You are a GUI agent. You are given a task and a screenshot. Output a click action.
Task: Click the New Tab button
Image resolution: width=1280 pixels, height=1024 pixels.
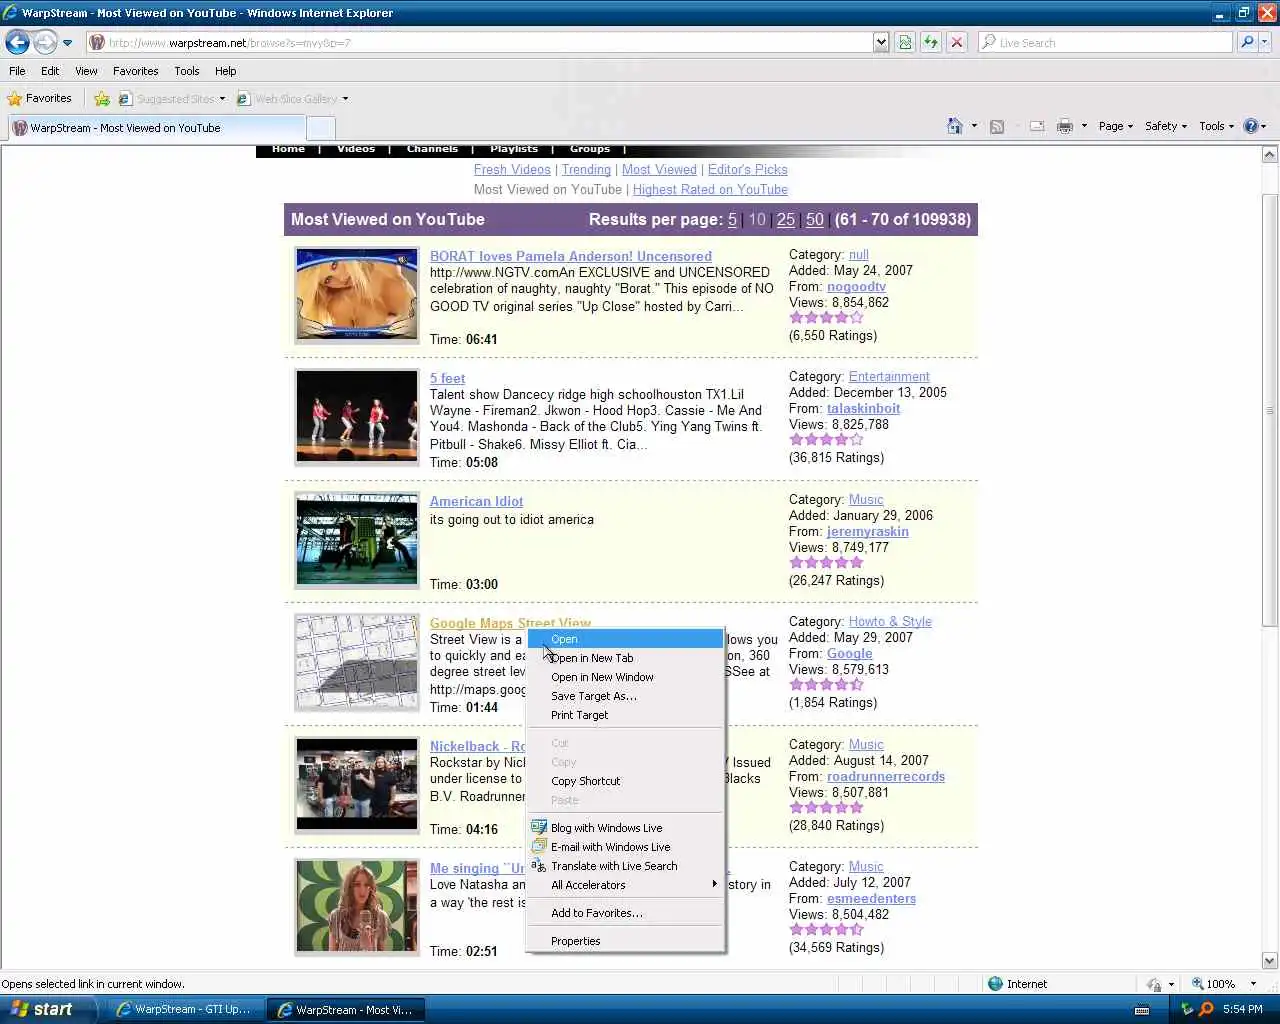pyautogui.click(x=320, y=128)
